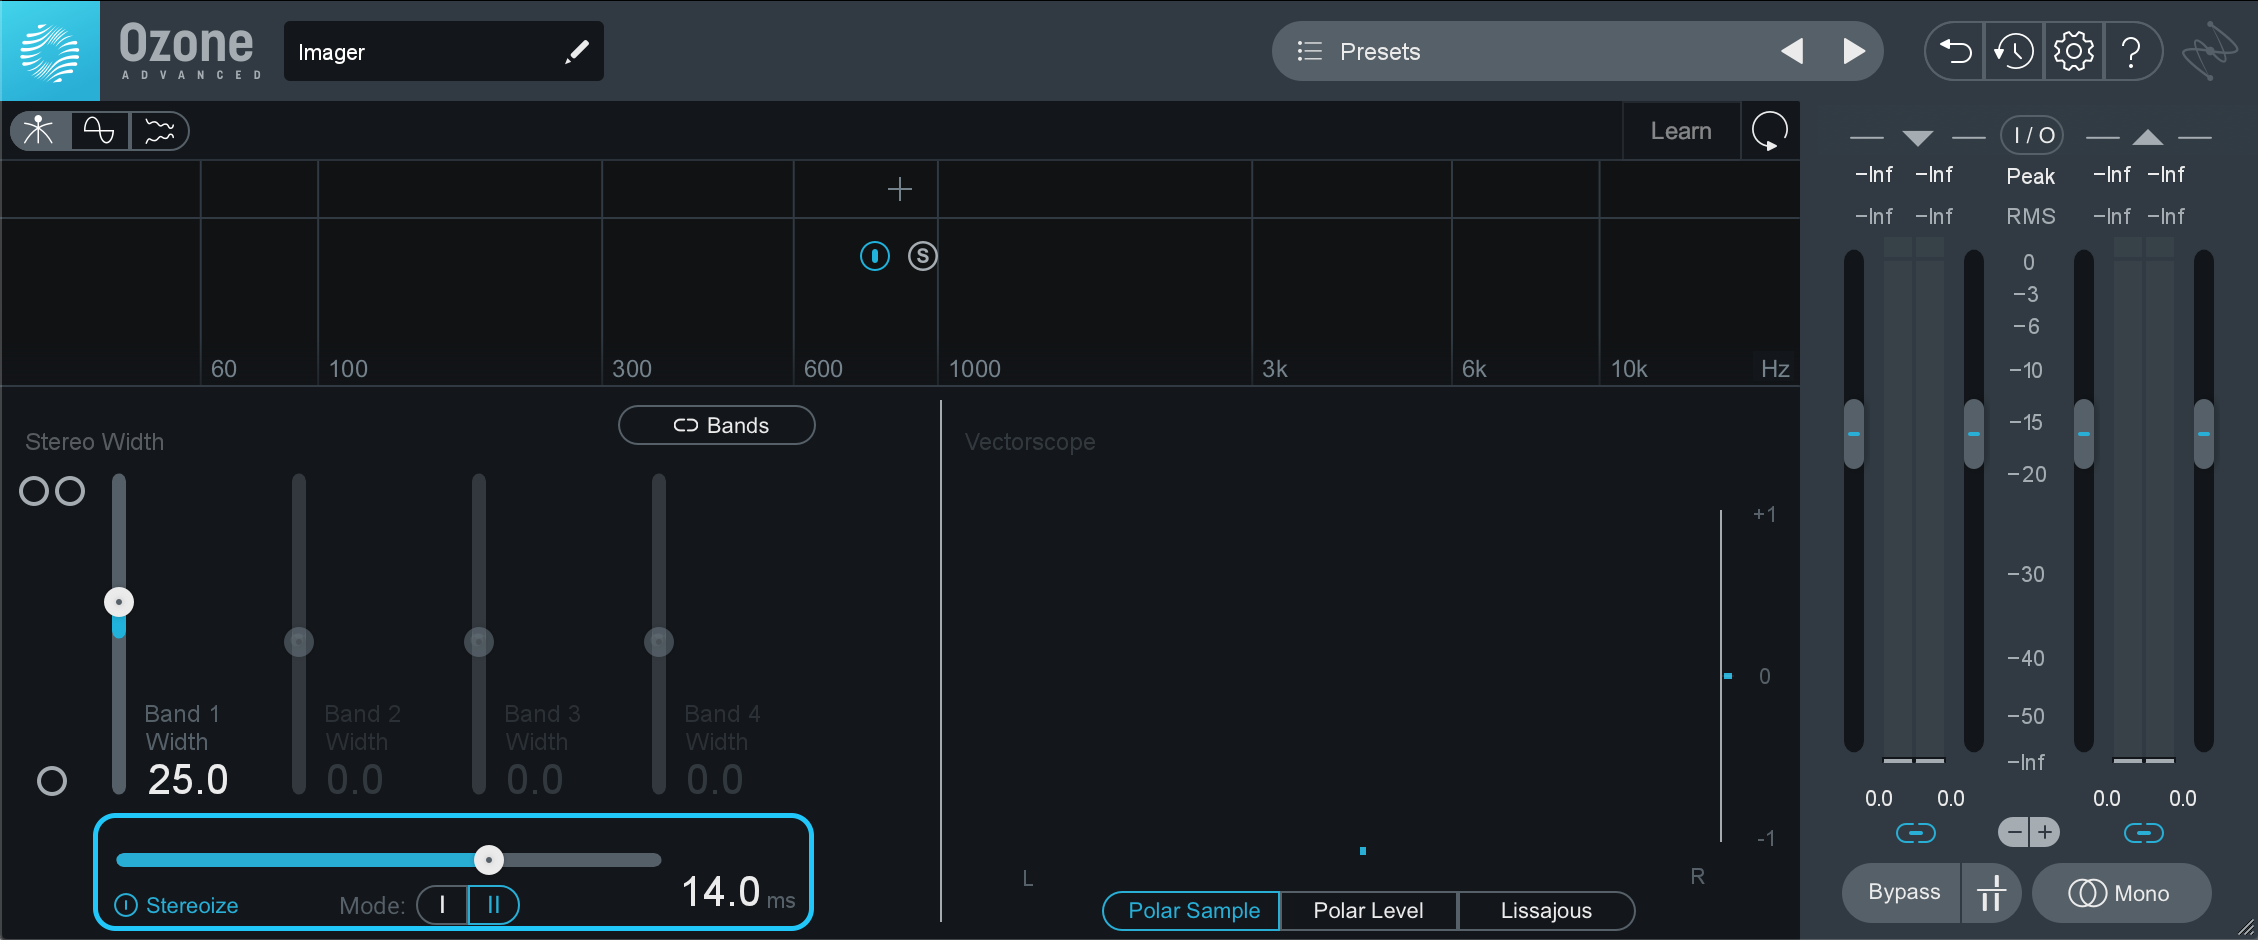Click the Vectorscope label
Image resolution: width=2258 pixels, height=940 pixels.
click(x=1030, y=442)
